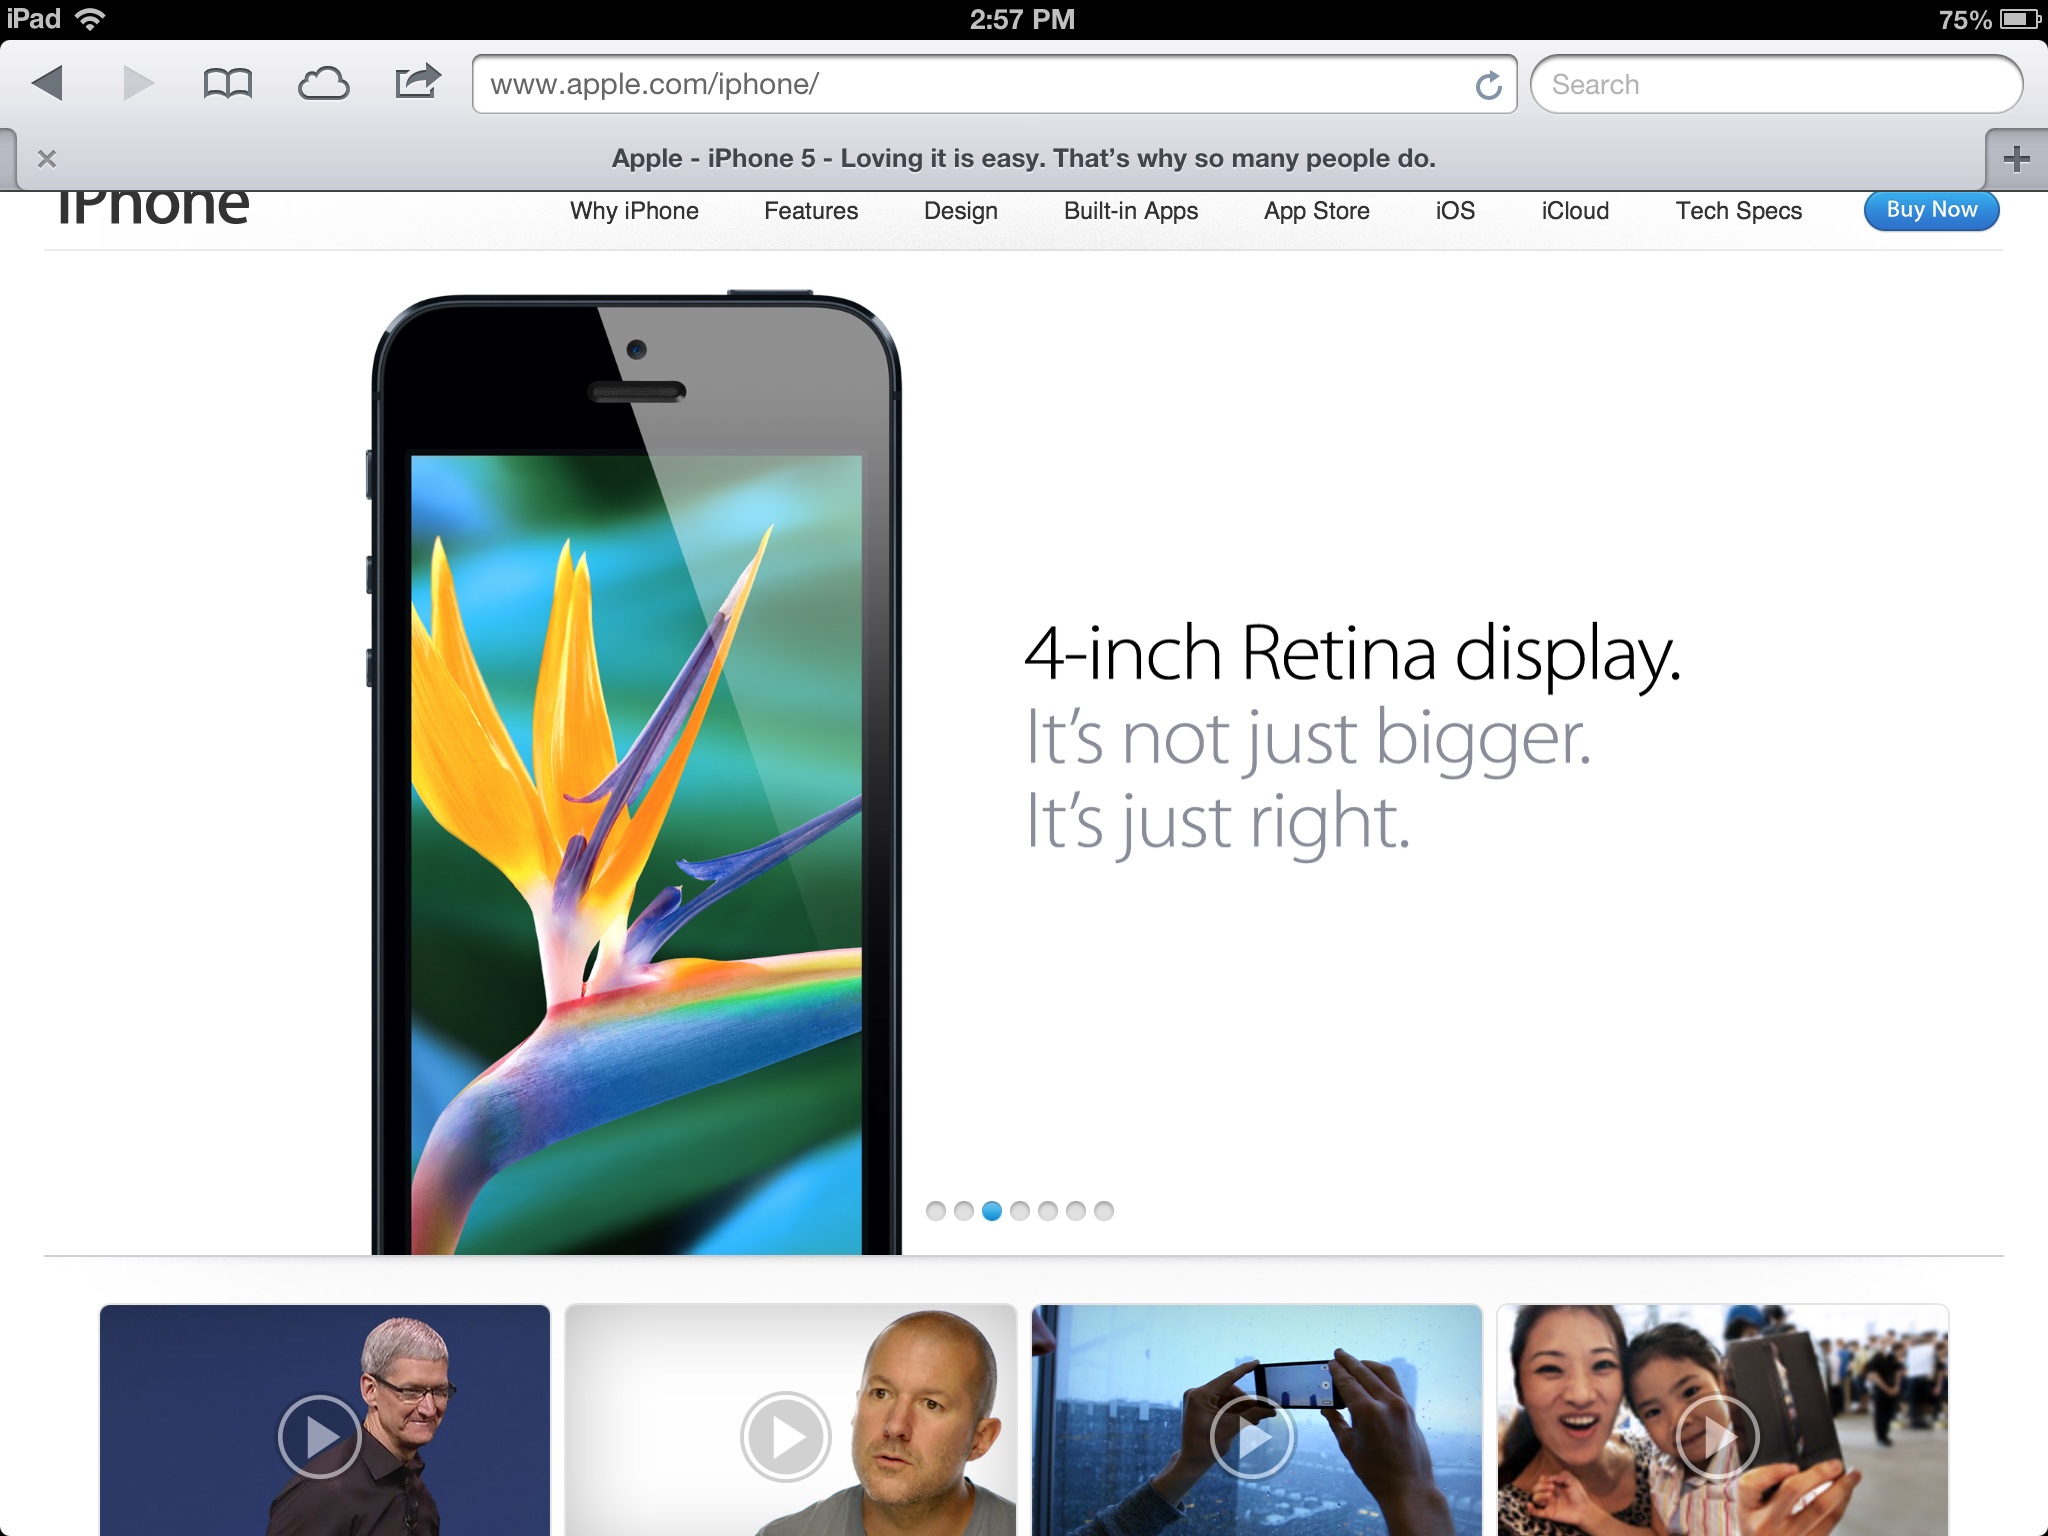Go to the App Store page
The image size is (2048, 1536).
[x=1316, y=211]
